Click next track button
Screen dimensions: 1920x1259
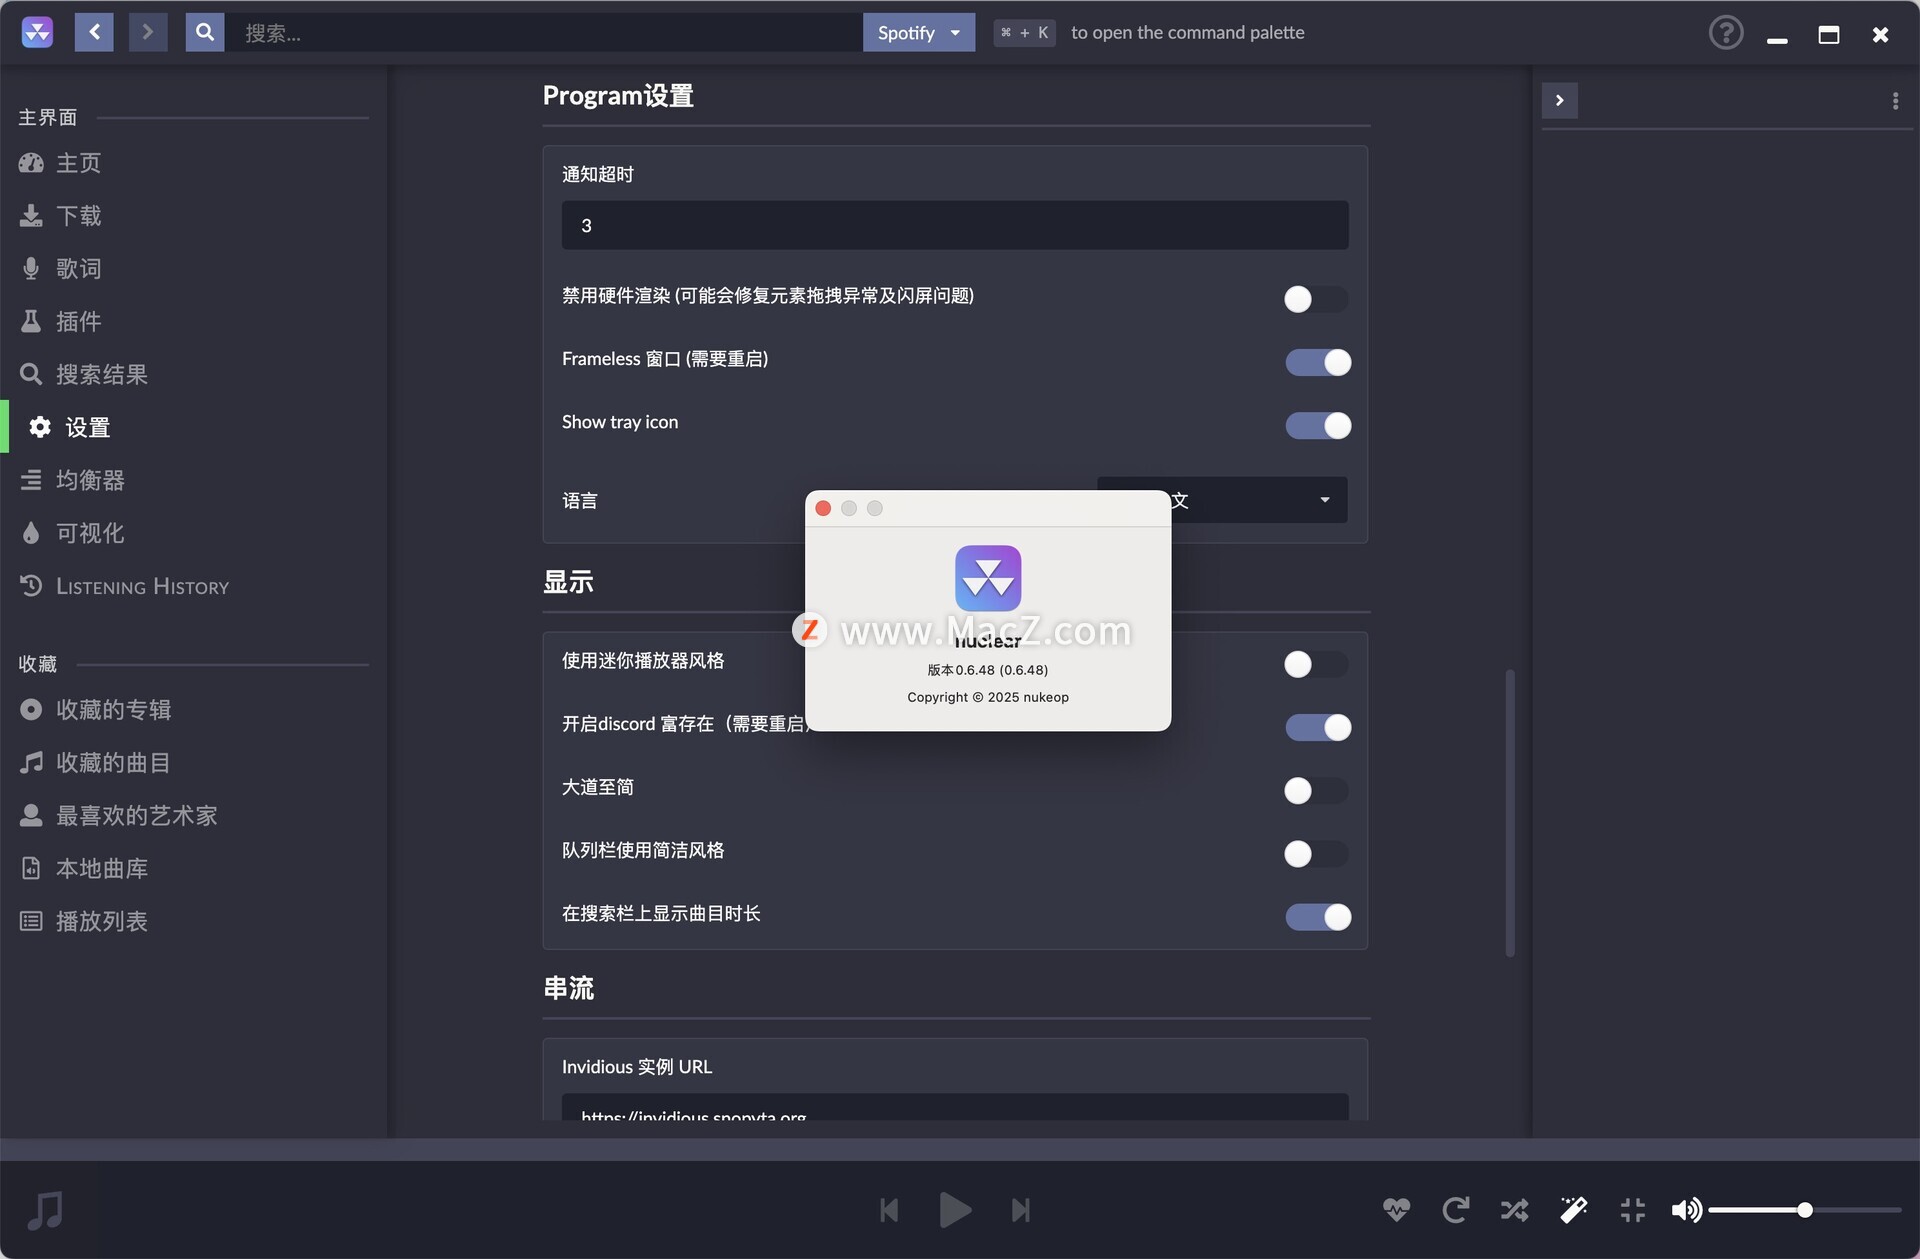tap(1020, 1211)
